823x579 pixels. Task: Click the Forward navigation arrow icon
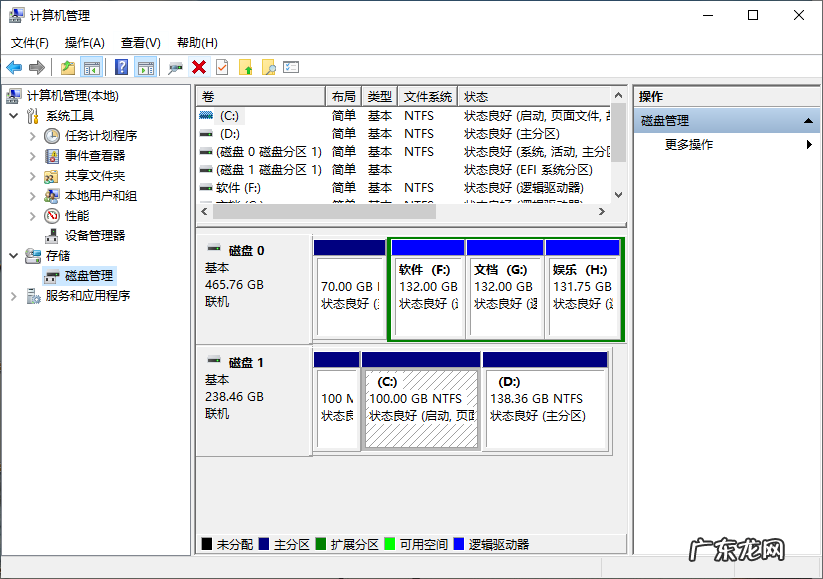tap(37, 67)
